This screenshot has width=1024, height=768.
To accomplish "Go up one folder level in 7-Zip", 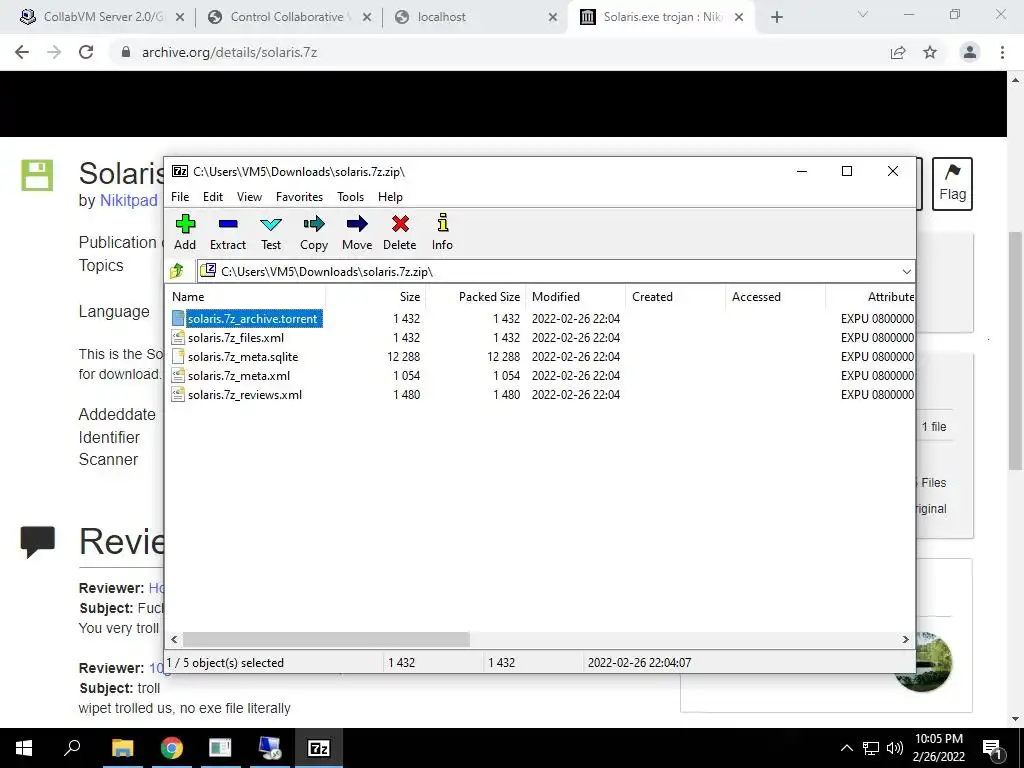I will coord(176,271).
